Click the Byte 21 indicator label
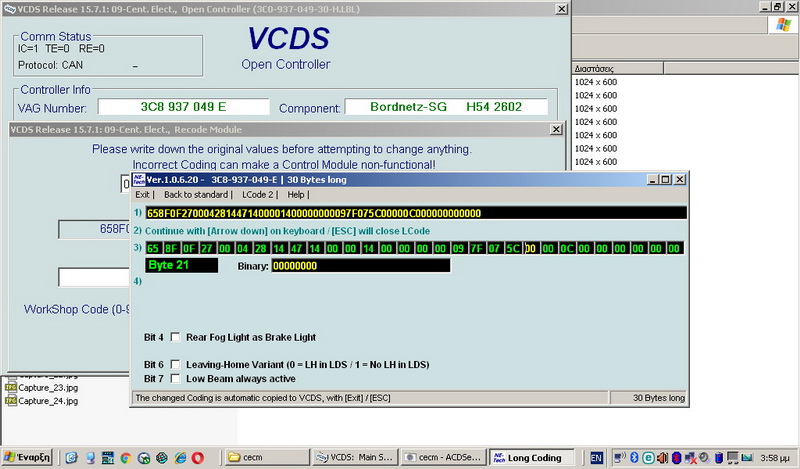 point(182,265)
